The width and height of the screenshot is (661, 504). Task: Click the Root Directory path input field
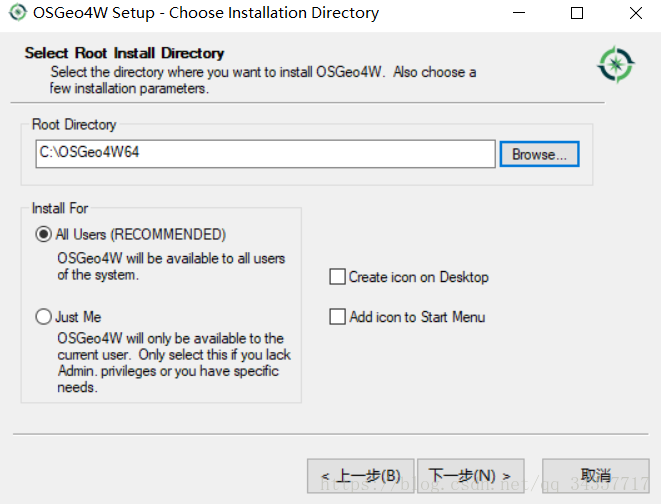coord(266,154)
